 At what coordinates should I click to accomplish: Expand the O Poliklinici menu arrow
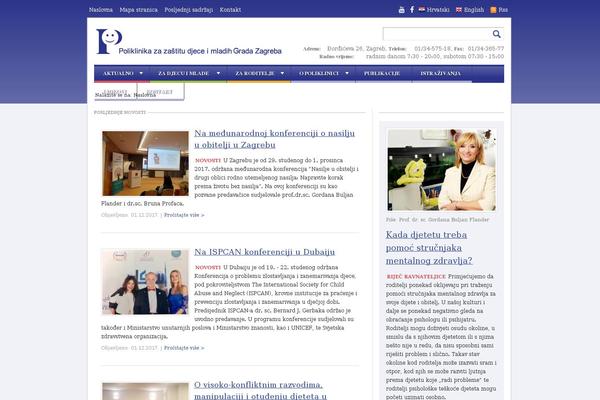[x=347, y=73]
